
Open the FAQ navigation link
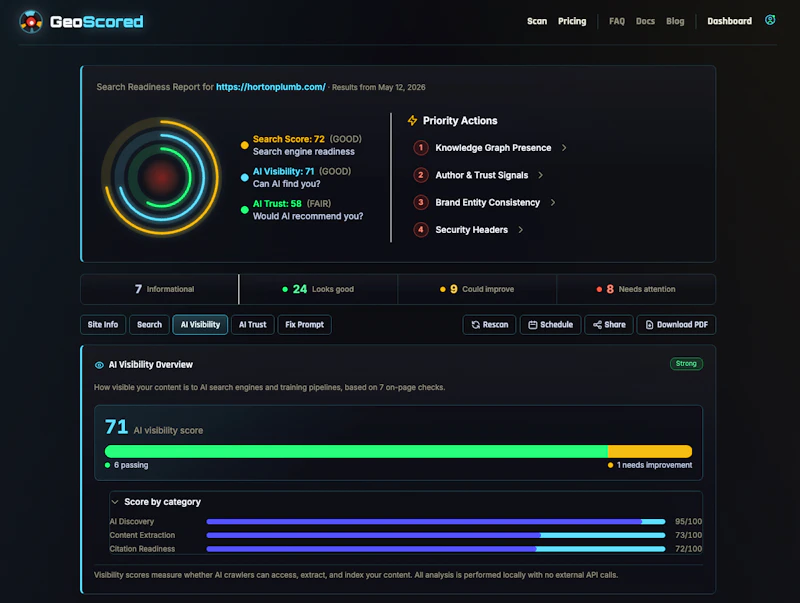[616, 21]
